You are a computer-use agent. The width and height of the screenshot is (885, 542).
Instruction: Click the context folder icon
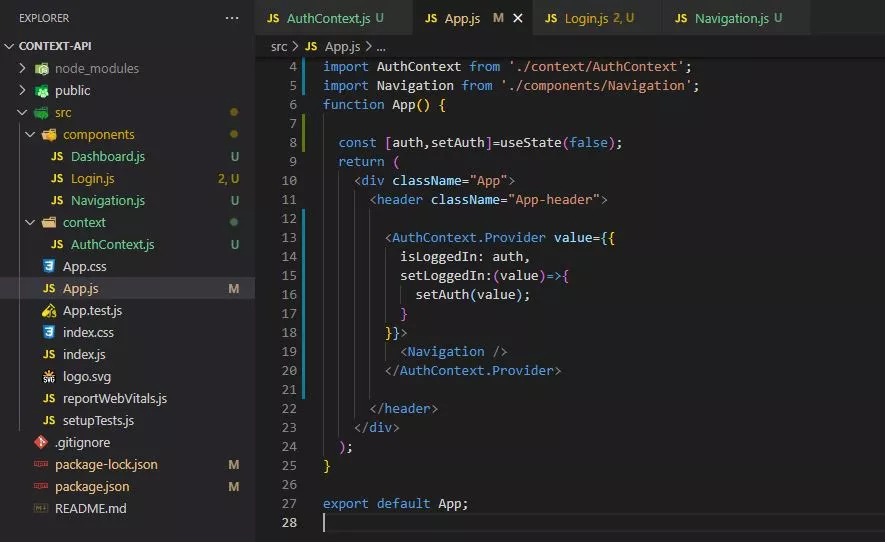click(x=50, y=222)
